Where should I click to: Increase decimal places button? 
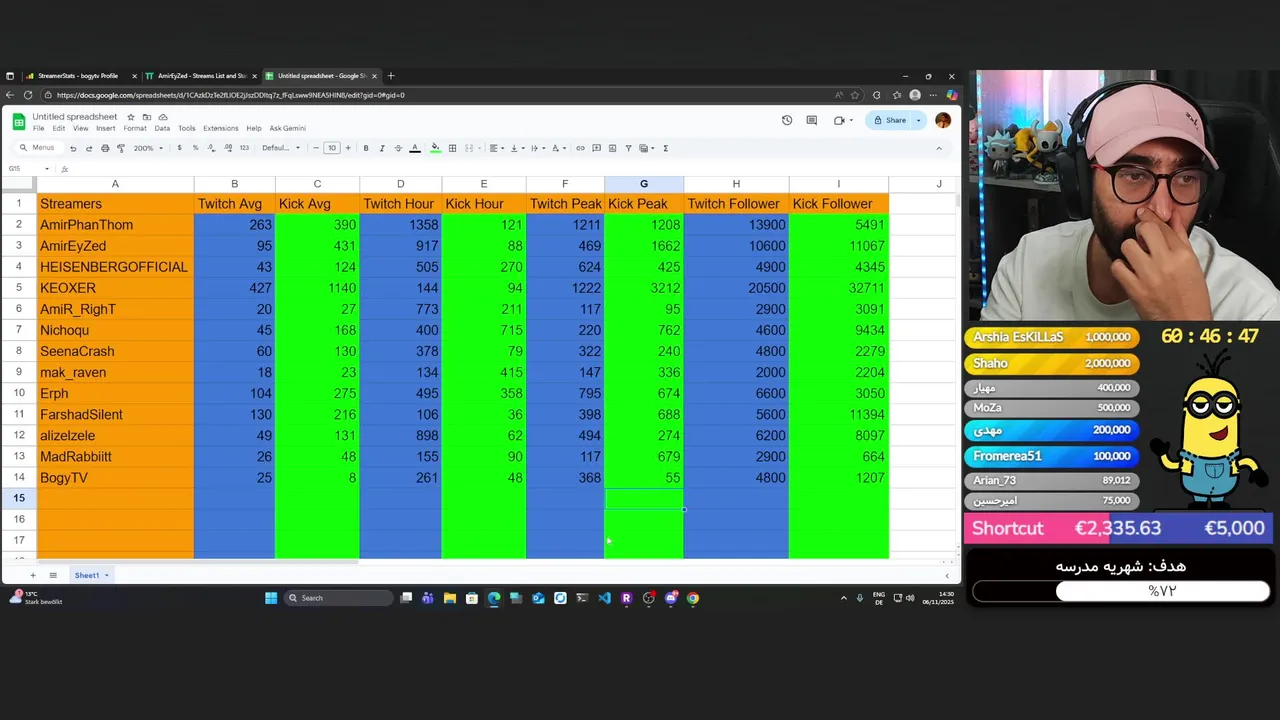point(227,148)
